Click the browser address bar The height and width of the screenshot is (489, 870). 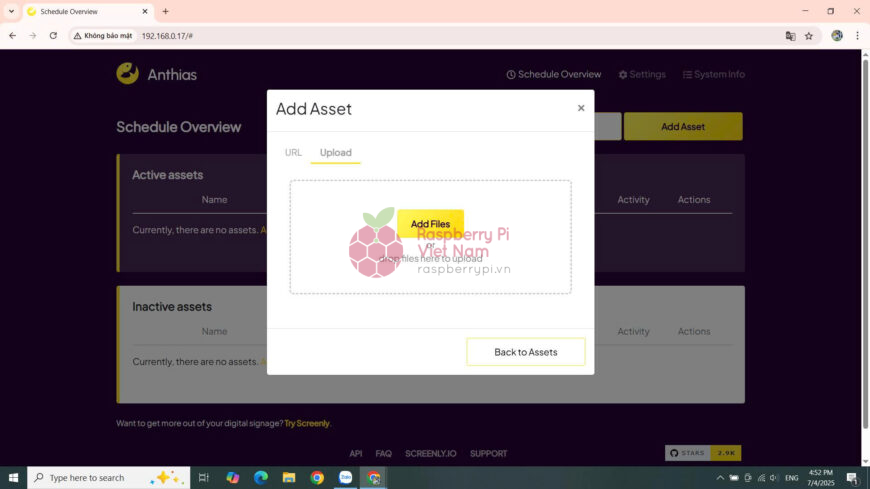point(450,35)
